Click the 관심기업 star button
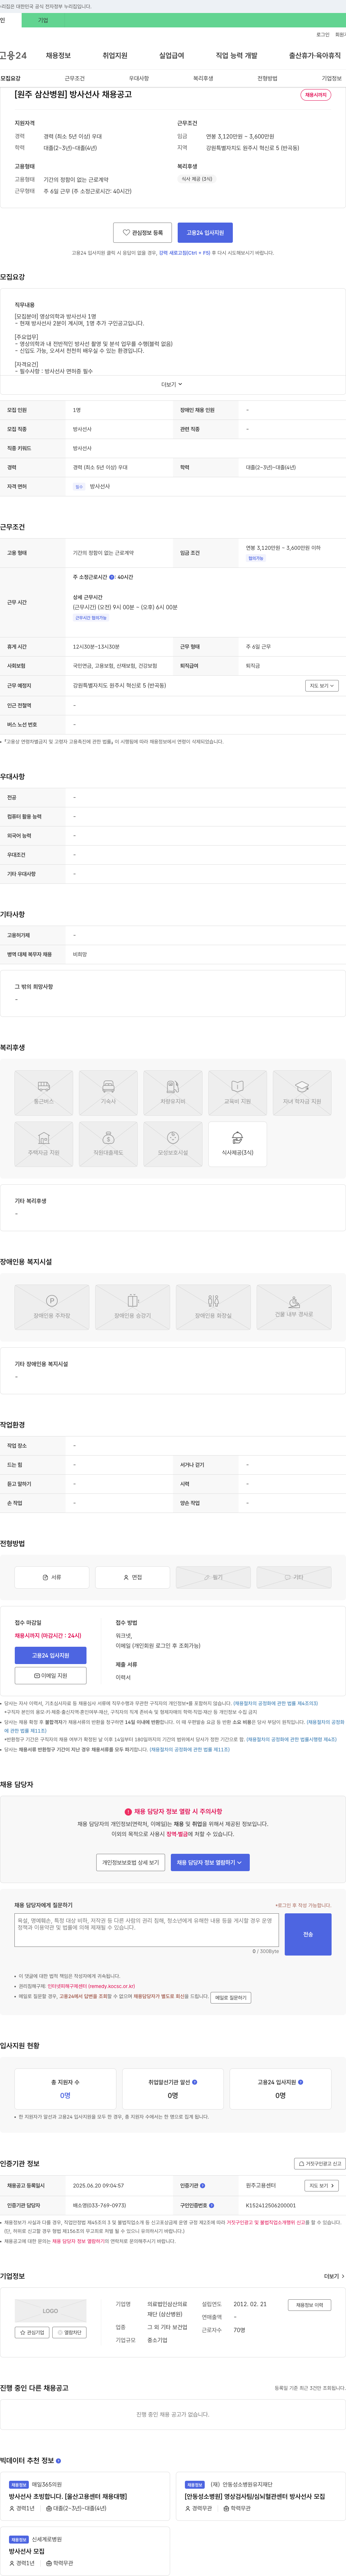Image resolution: width=346 pixels, height=2576 pixels. 32,2332
